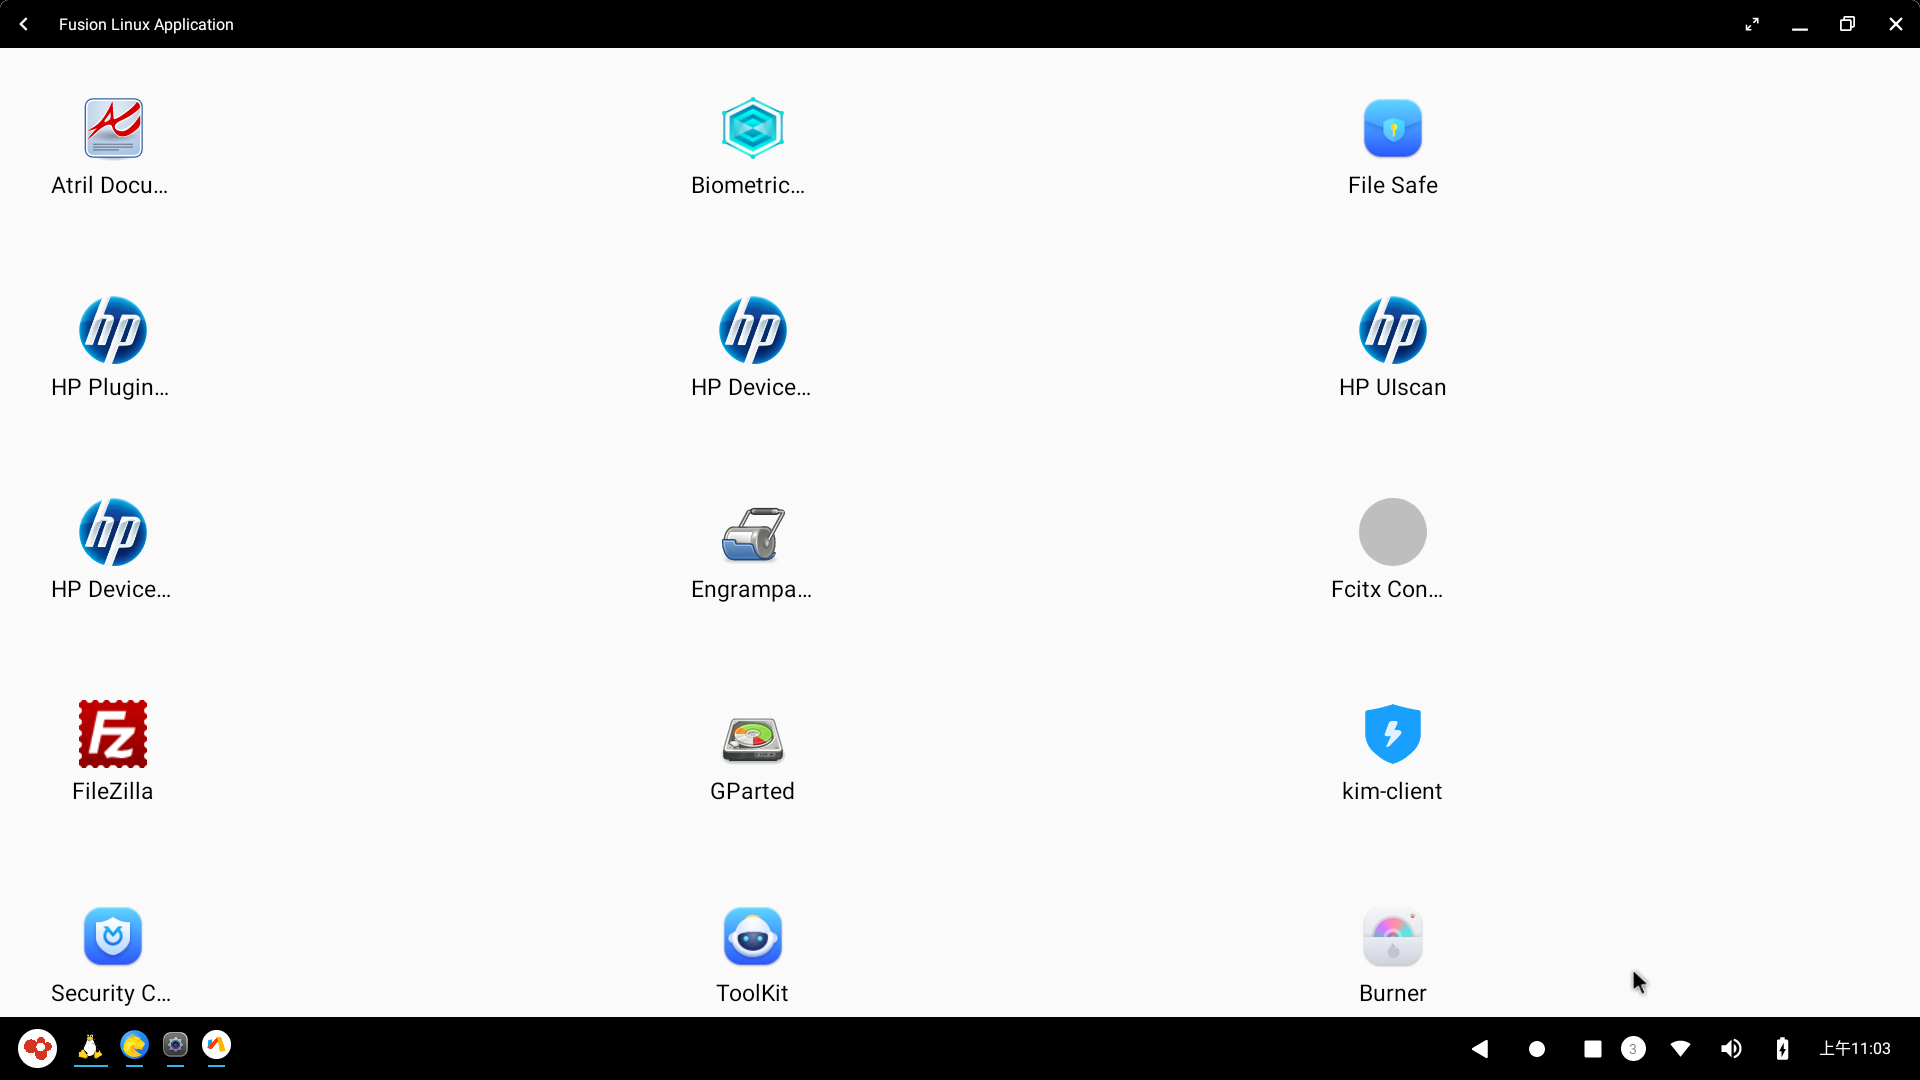Open the gear settings taskbar icon
This screenshot has width=1920, height=1080.
(175, 1045)
